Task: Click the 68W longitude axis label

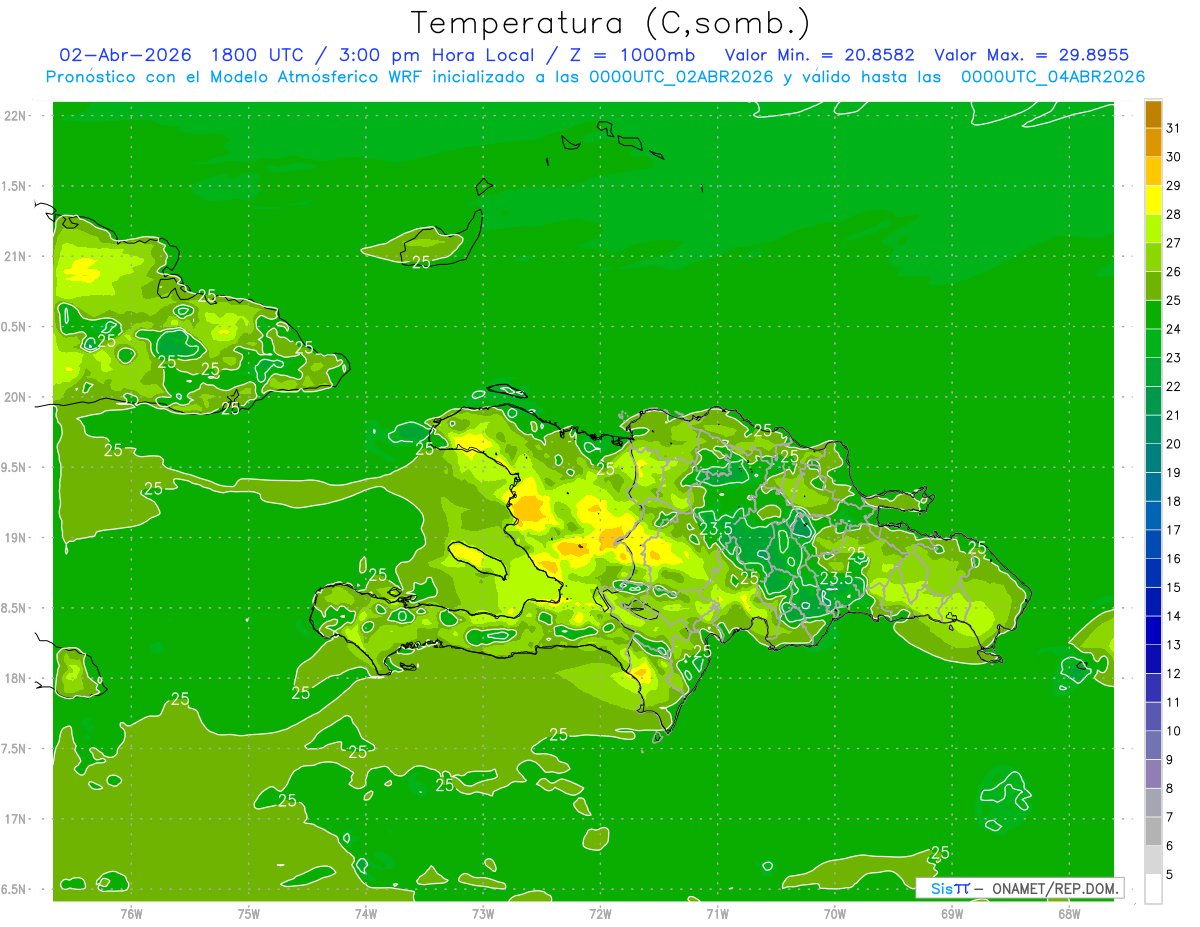Action: click(1068, 913)
